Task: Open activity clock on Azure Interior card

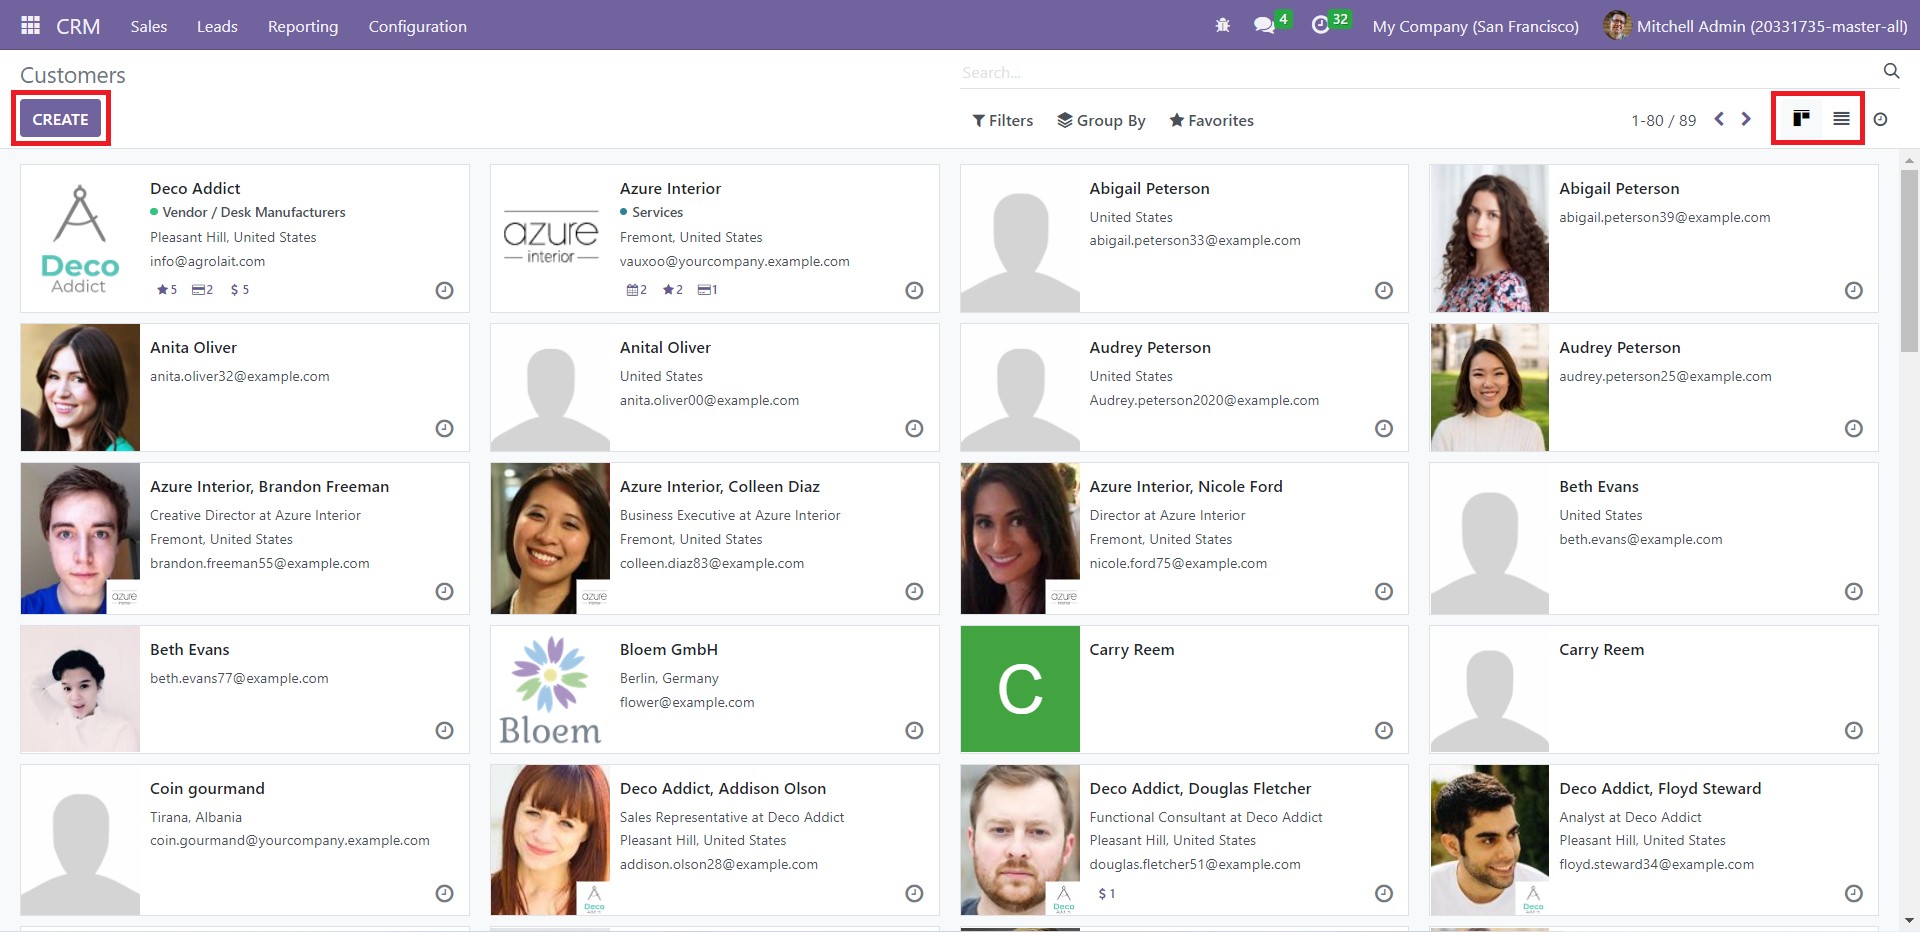Action: pos(914,290)
